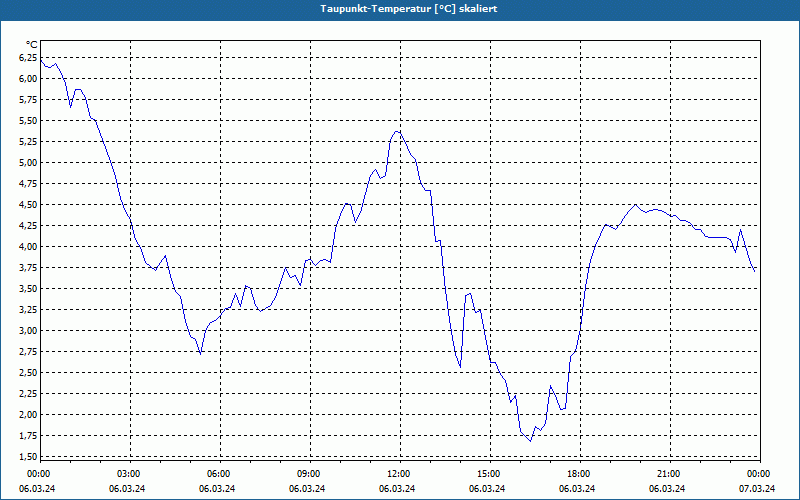
Task: Select the 06.03.24 date under 06:00
Action: point(217,489)
